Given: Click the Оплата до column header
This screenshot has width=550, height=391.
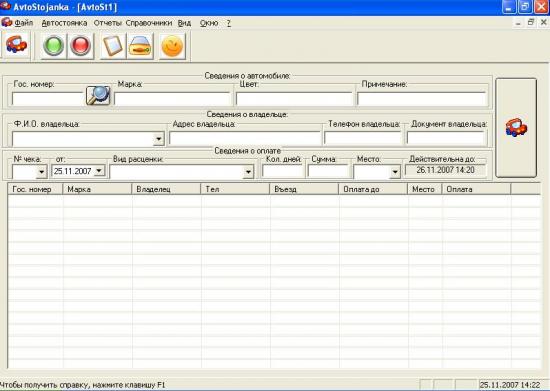Looking at the screenshot, I should tap(373, 189).
